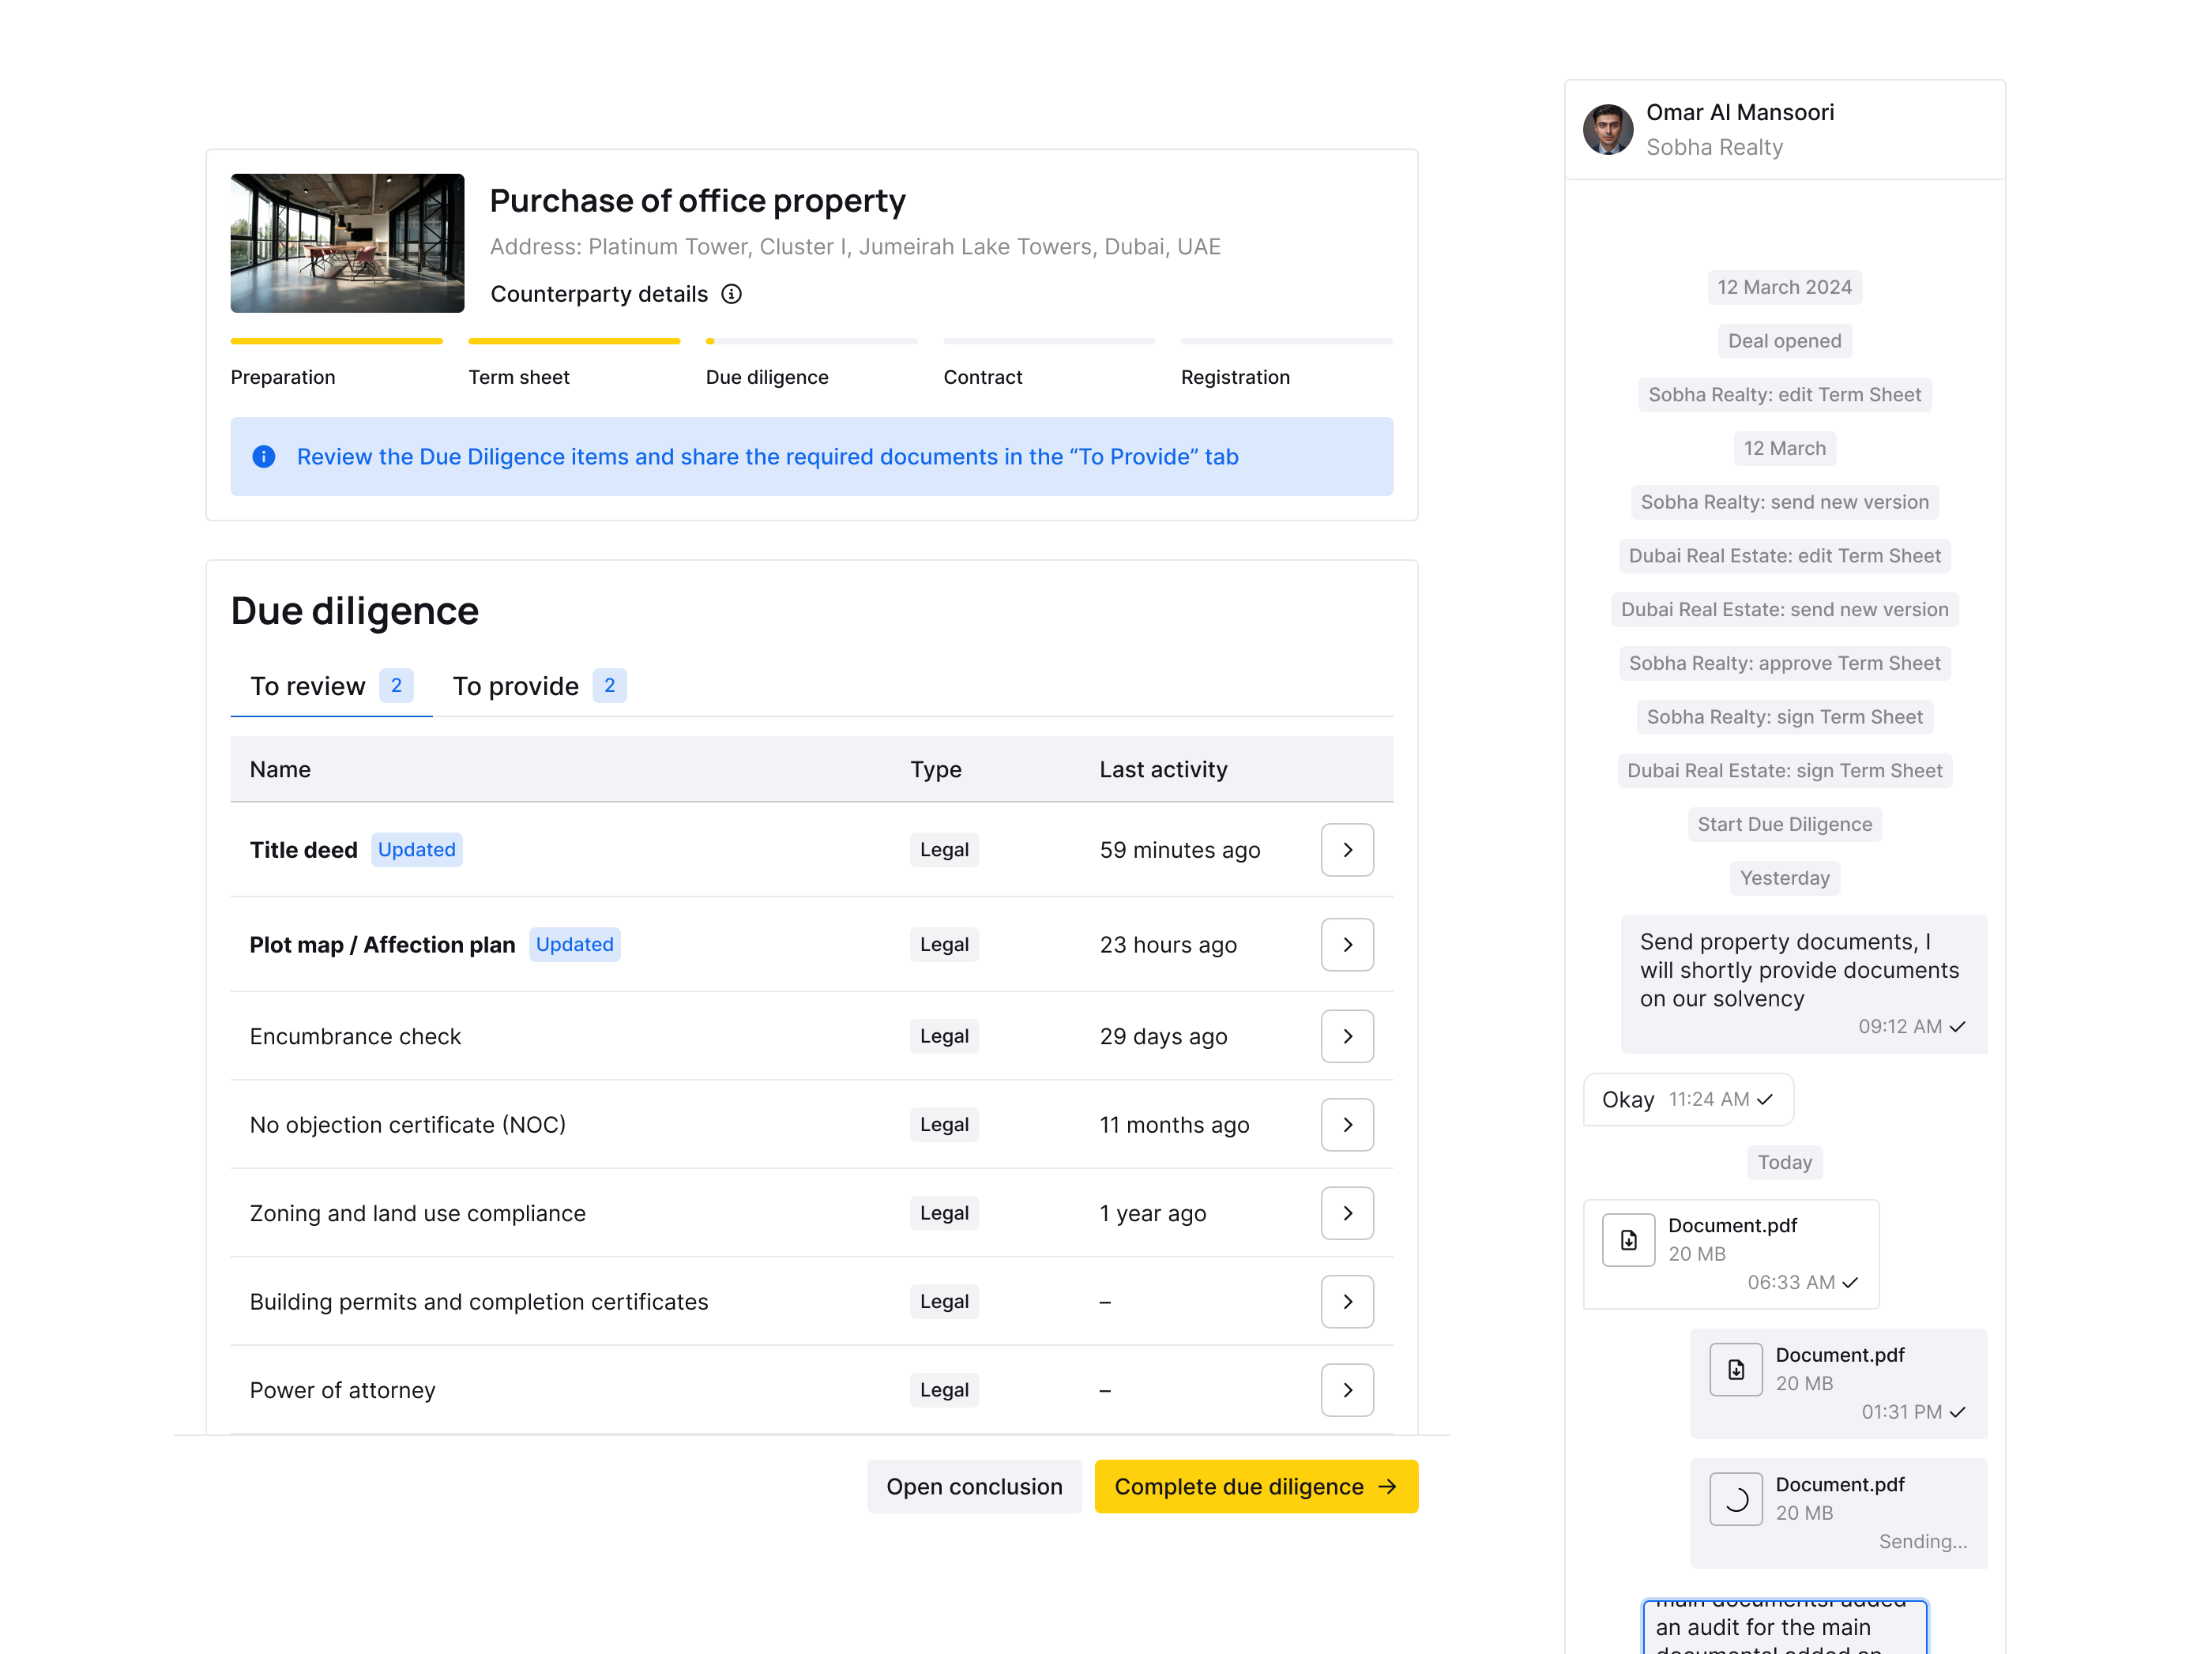This screenshot has height=1654, width=2212.
Task: Click the 'Okay' chat message
Action: coord(1688,1100)
